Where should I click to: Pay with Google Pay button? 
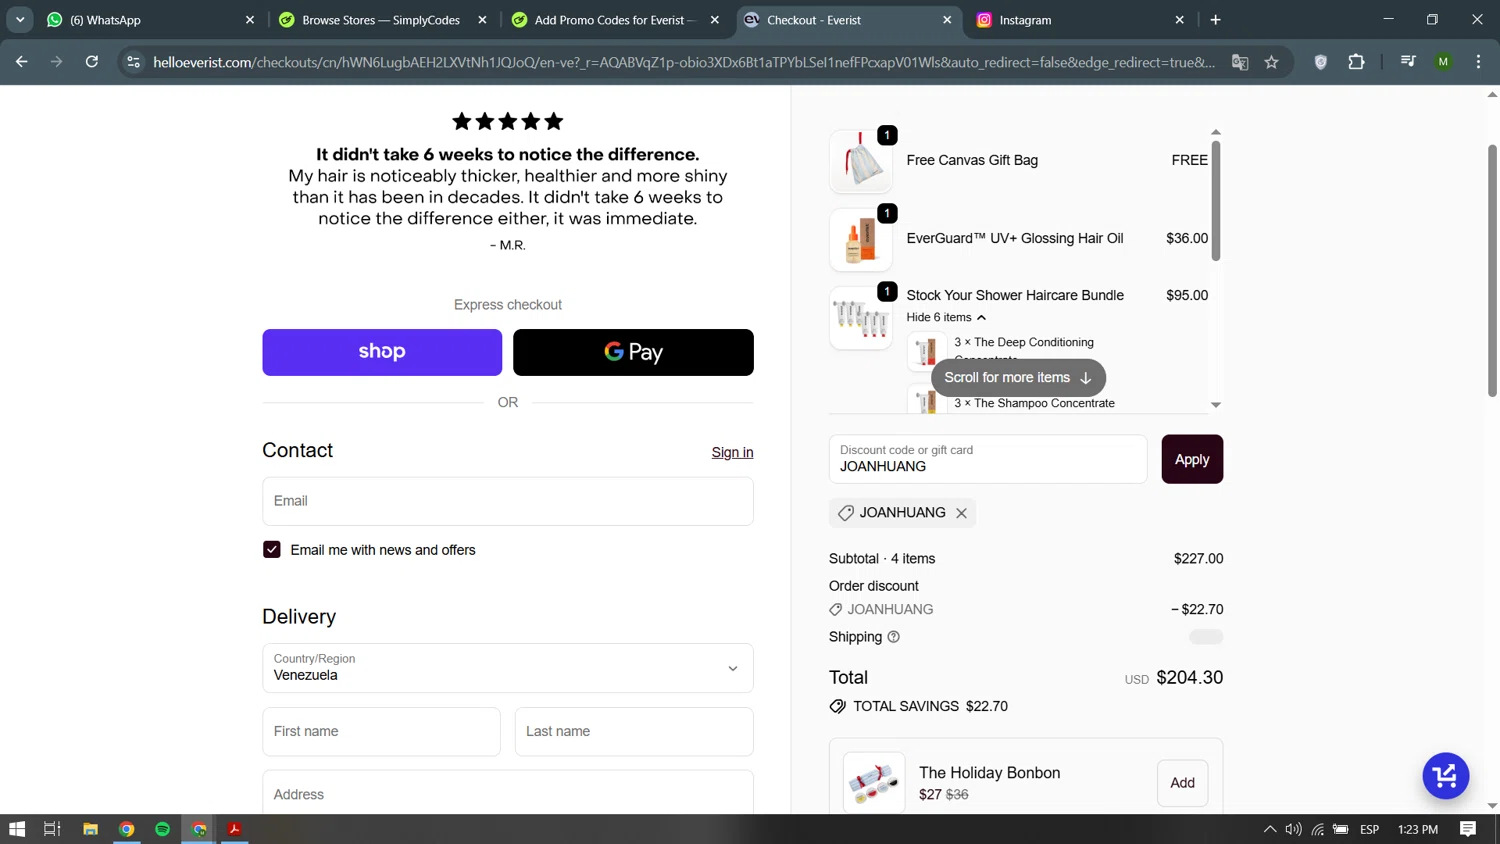click(633, 352)
